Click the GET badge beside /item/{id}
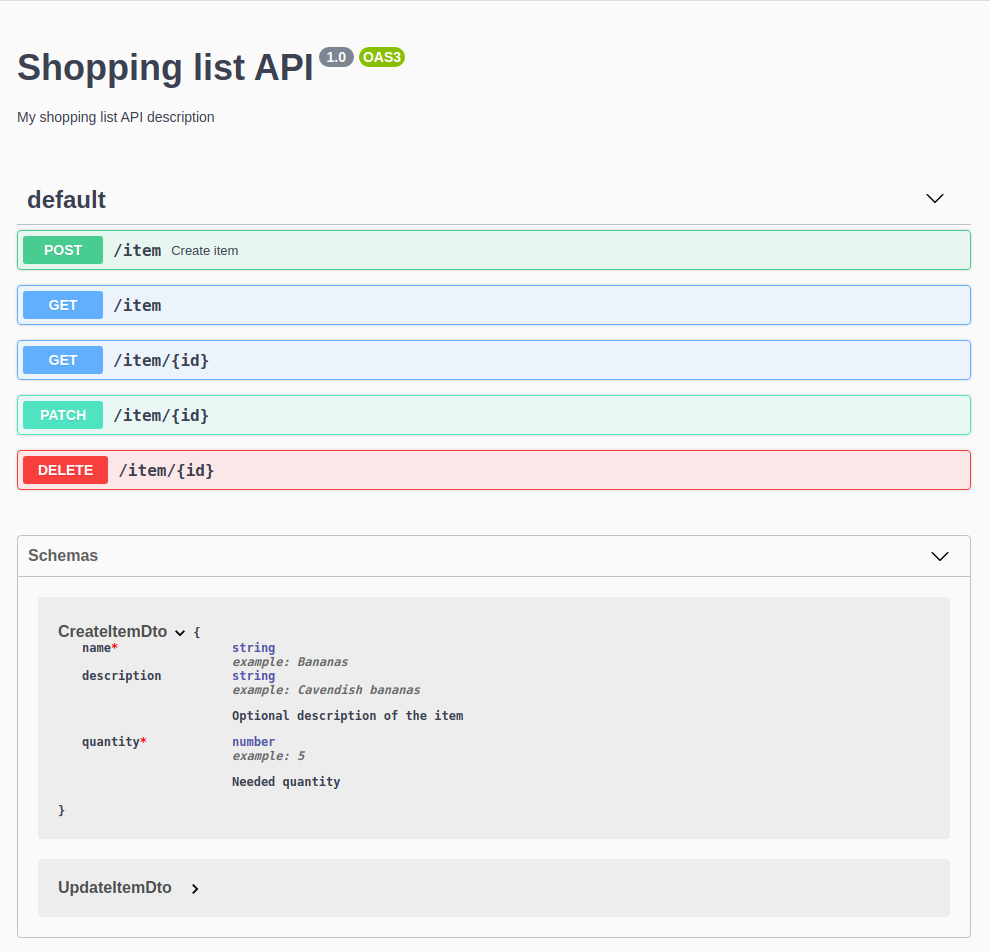The height and width of the screenshot is (952, 990). tap(63, 360)
